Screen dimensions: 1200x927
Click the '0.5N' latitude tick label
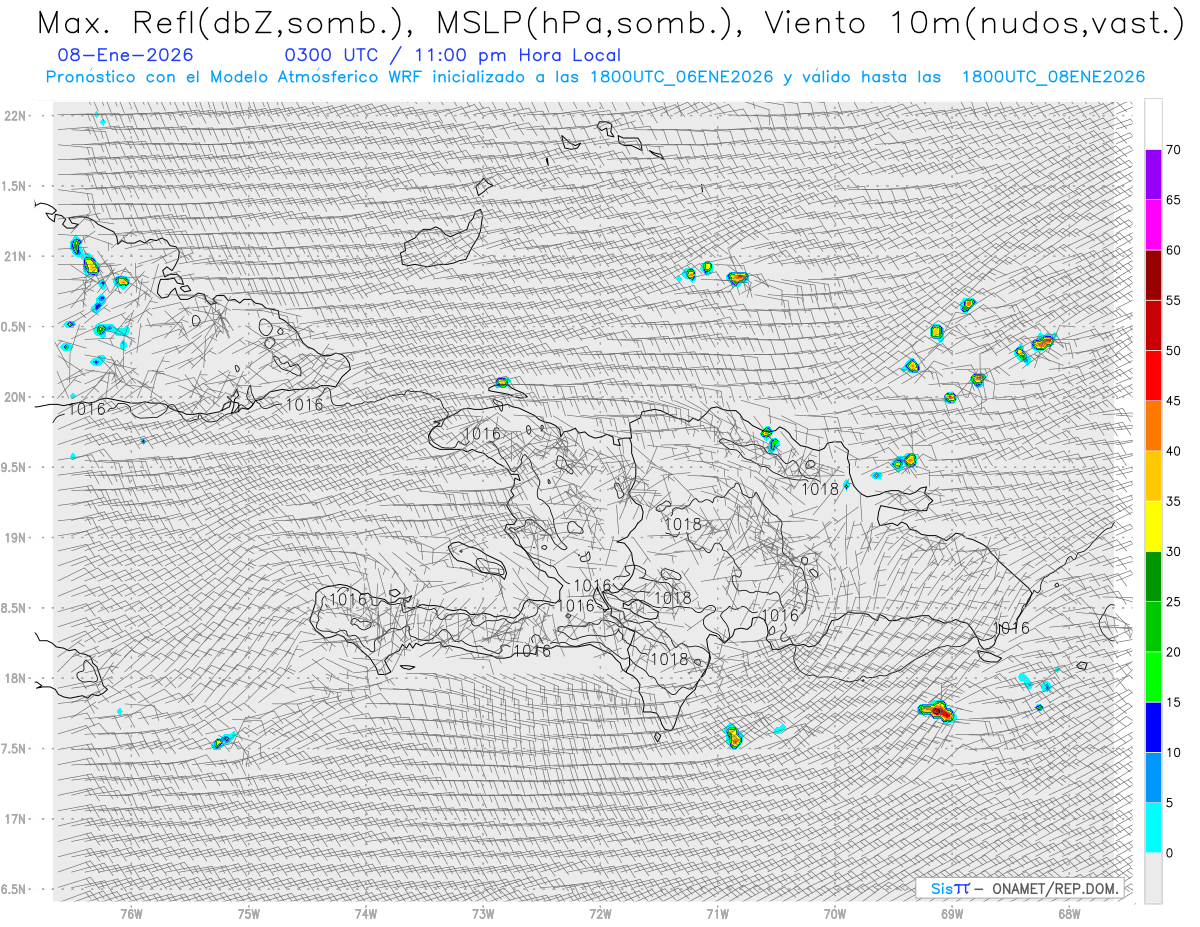[x=14, y=326]
